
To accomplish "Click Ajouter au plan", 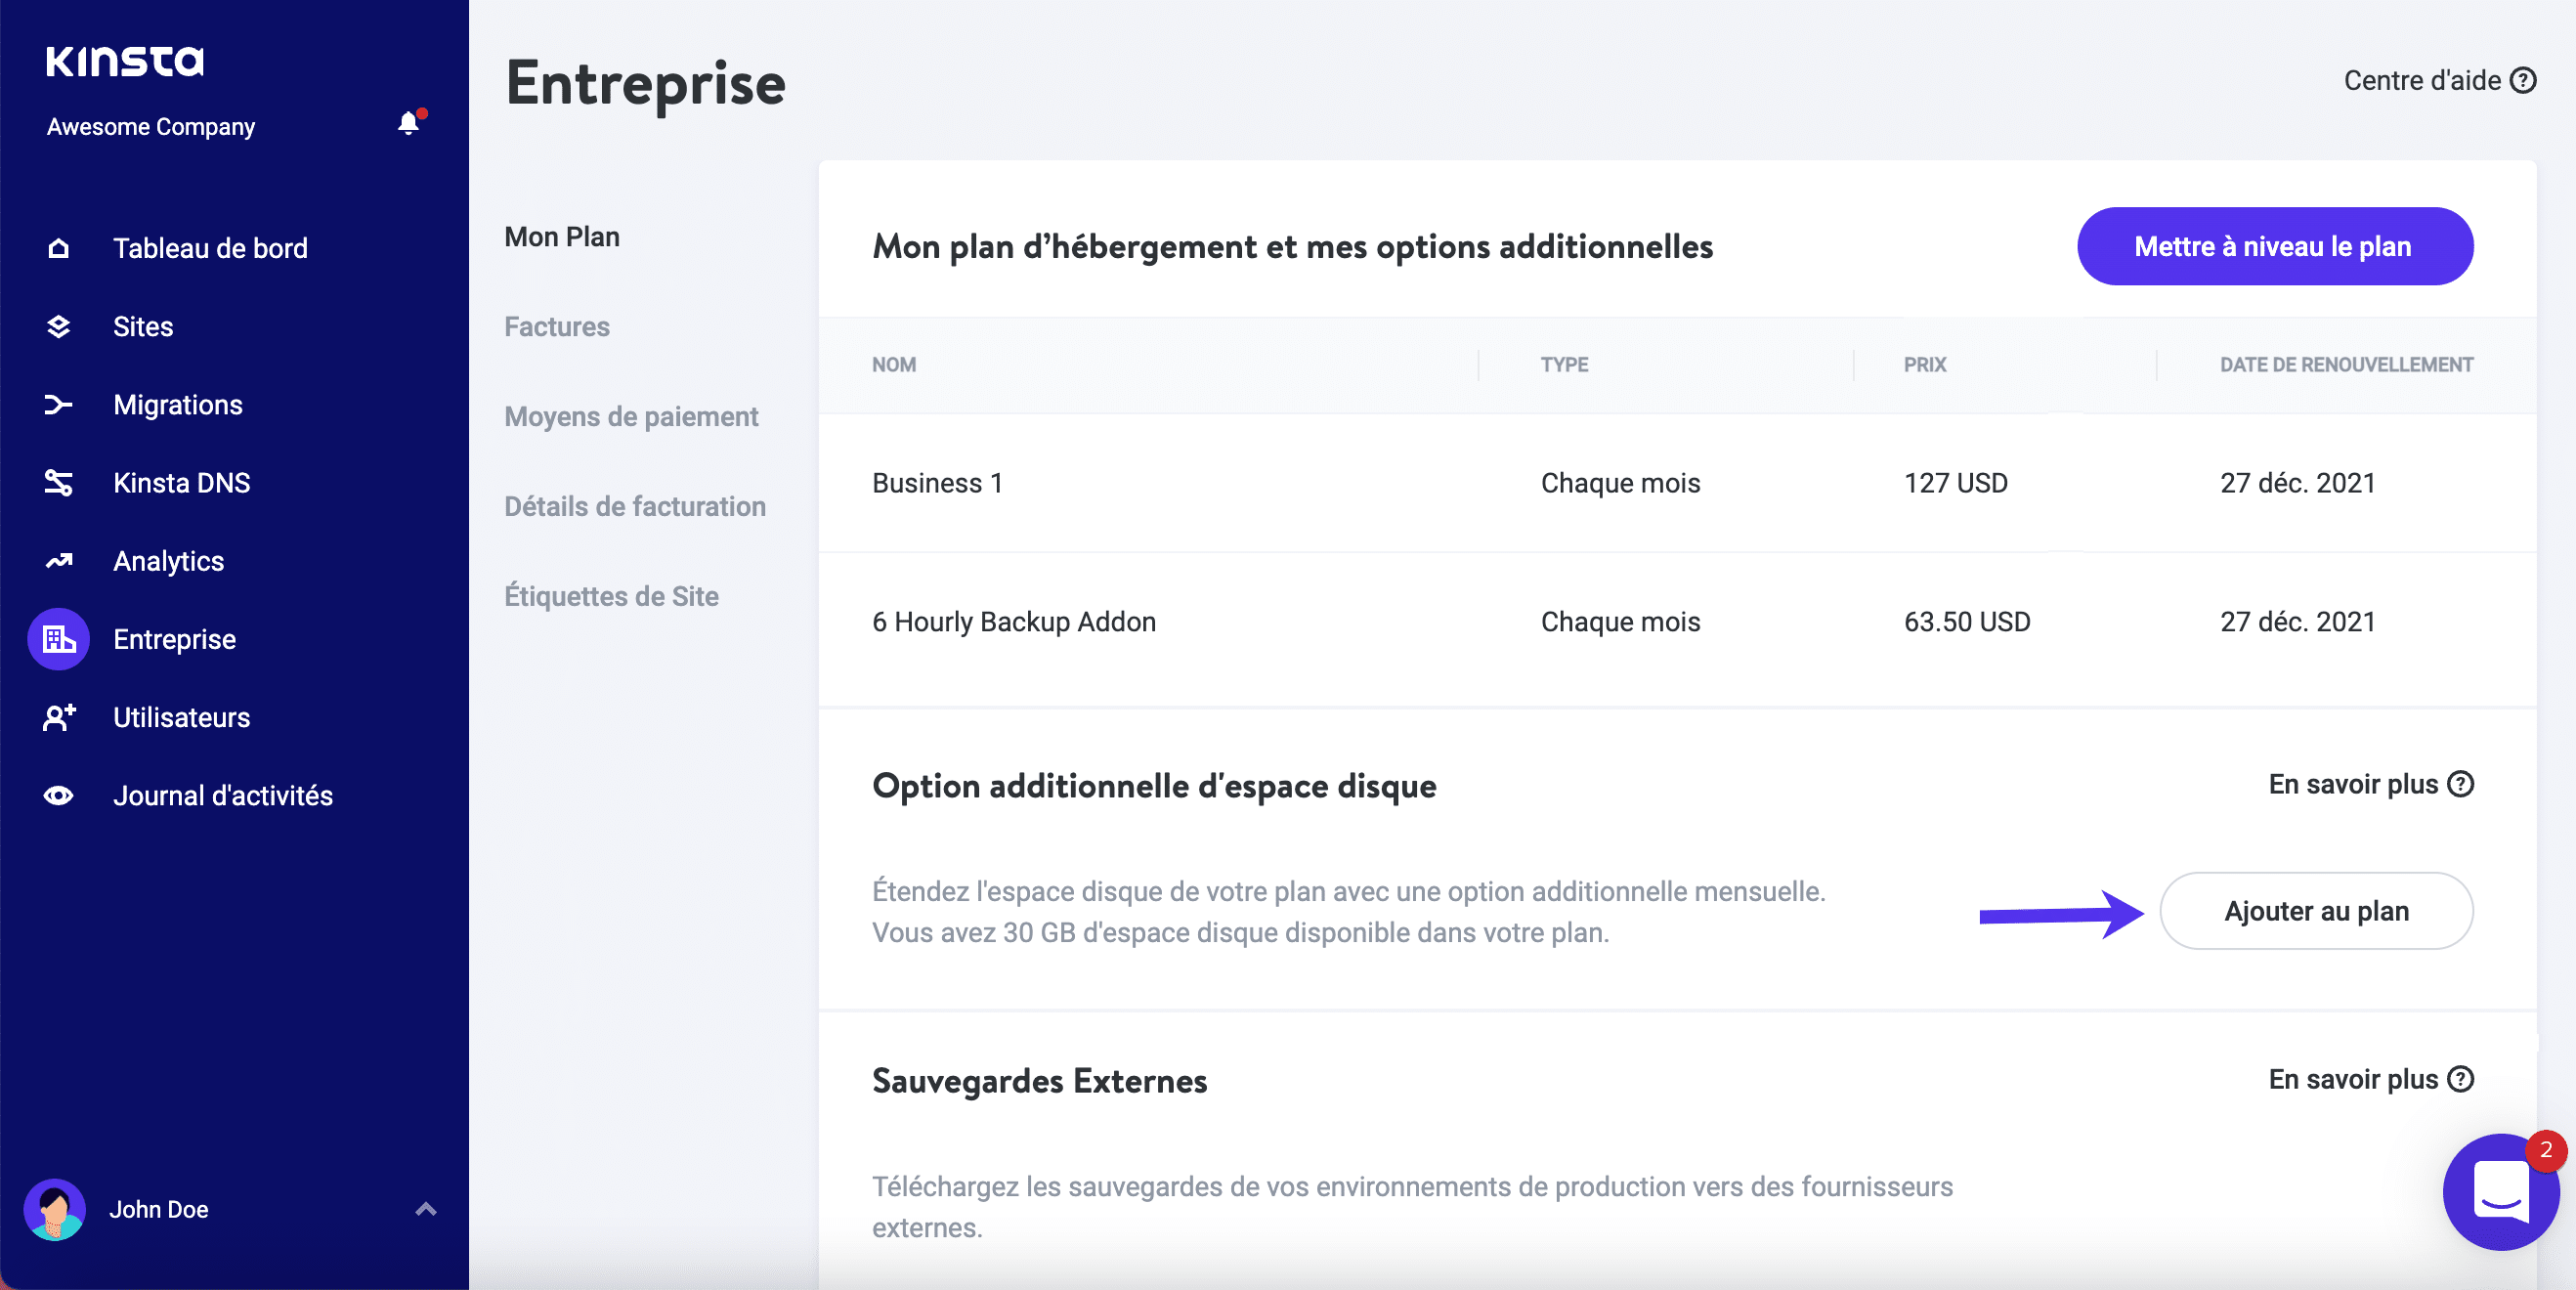I will tap(2316, 911).
